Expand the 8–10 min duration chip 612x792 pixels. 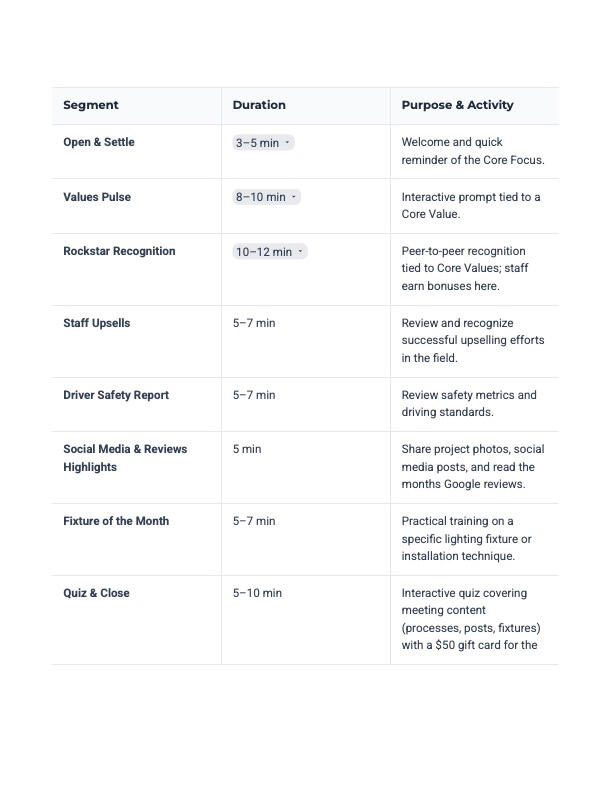pyautogui.click(x=267, y=197)
